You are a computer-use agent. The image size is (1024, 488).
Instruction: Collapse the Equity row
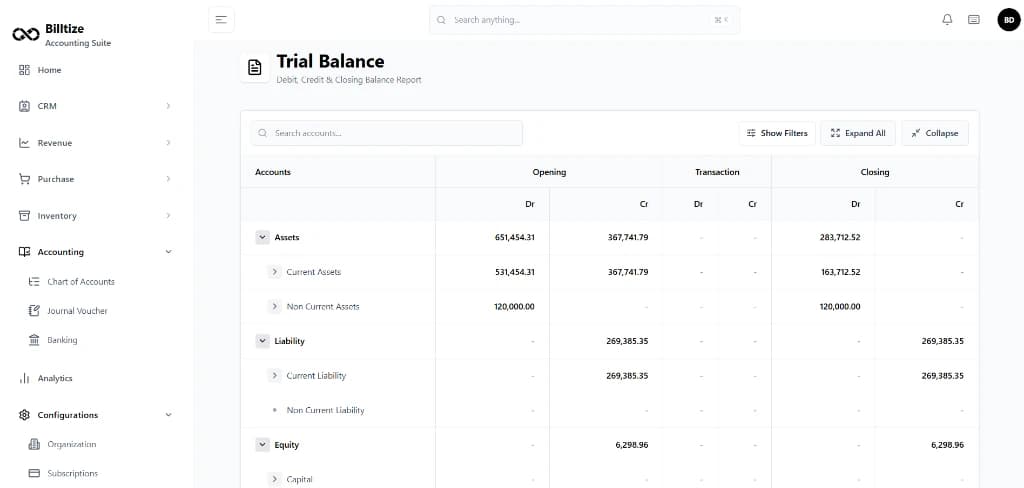pyautogui.click(x=263, y=445)
